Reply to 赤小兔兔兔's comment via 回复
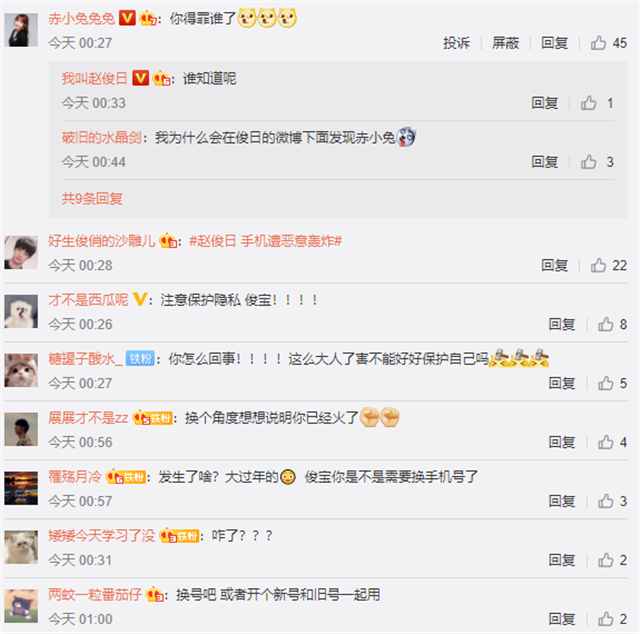The height and width of the screenshot is (634, 640). (x=554, y=43)
